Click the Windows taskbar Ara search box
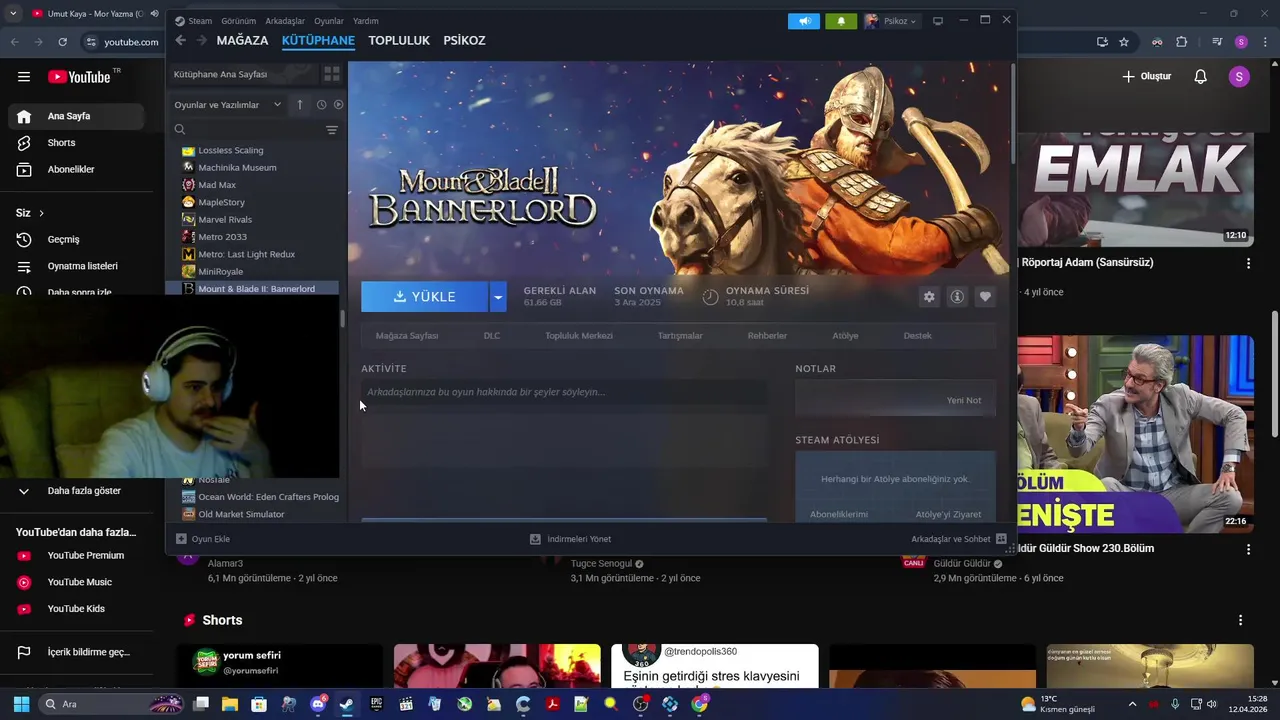This screenshot has width=1280, height=720. (110, 704)
